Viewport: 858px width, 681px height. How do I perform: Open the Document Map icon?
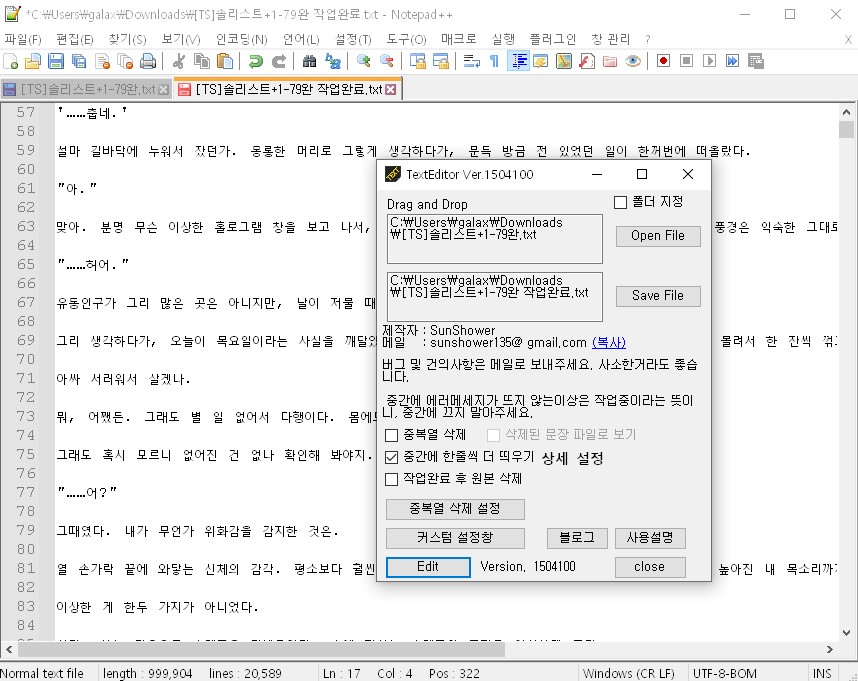point(564,61)
